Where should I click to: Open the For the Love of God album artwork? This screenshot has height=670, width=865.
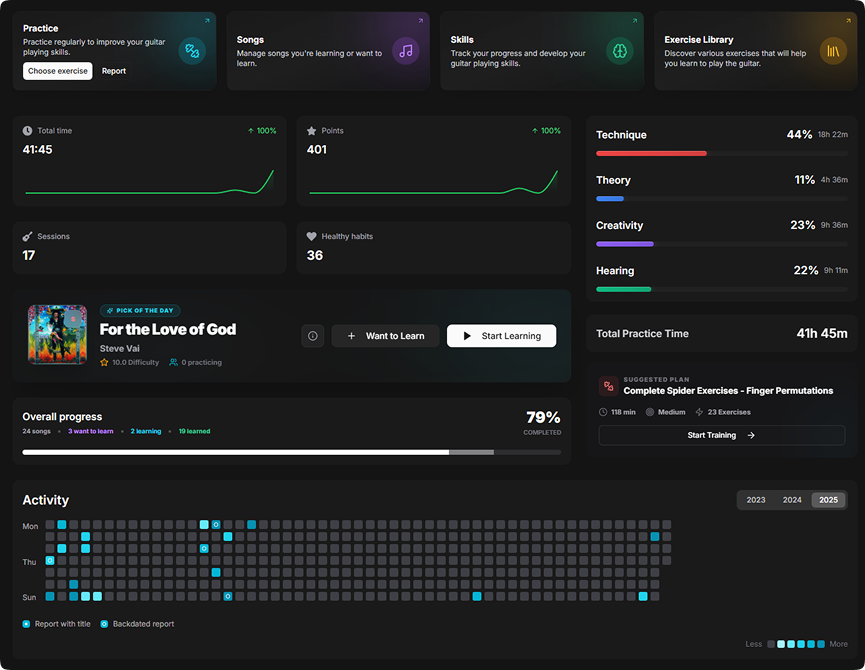pyautogui.click(x=57, y=336)
